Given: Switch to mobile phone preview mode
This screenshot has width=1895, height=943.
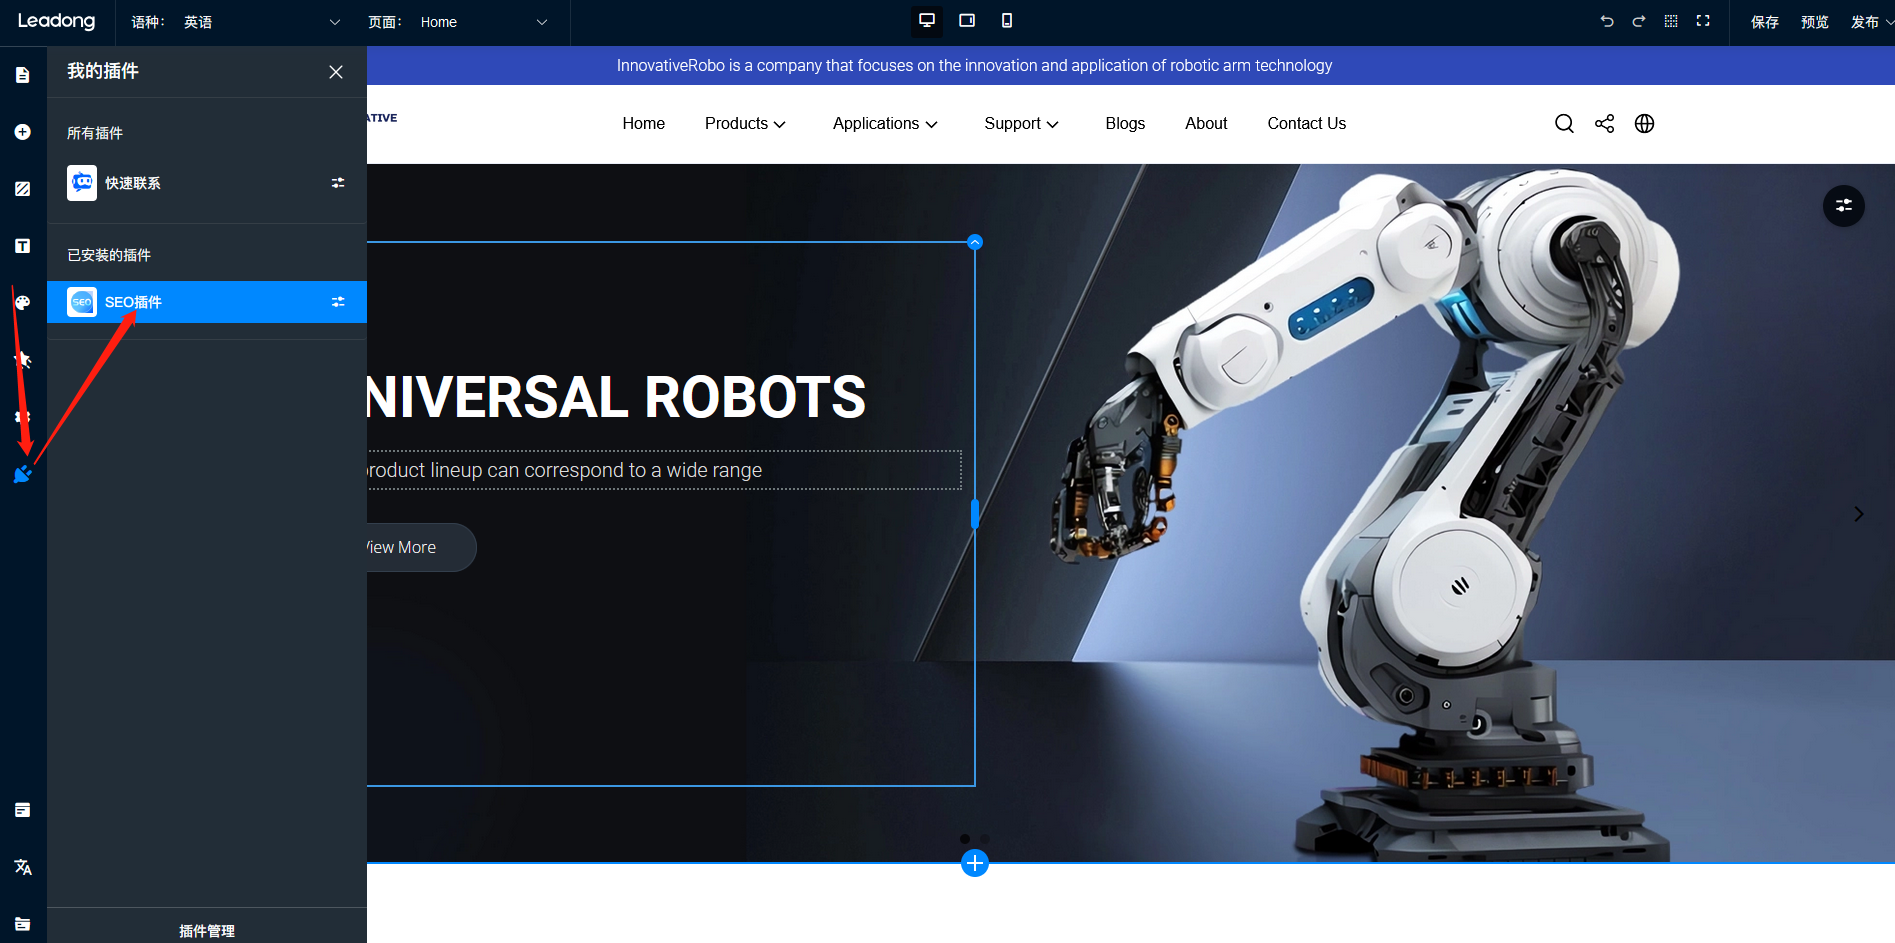Looking at the screenshot, I should click(1007, 21).
